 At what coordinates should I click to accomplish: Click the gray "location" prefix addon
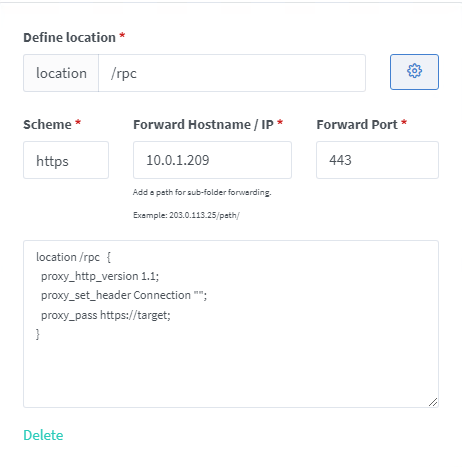61,73
